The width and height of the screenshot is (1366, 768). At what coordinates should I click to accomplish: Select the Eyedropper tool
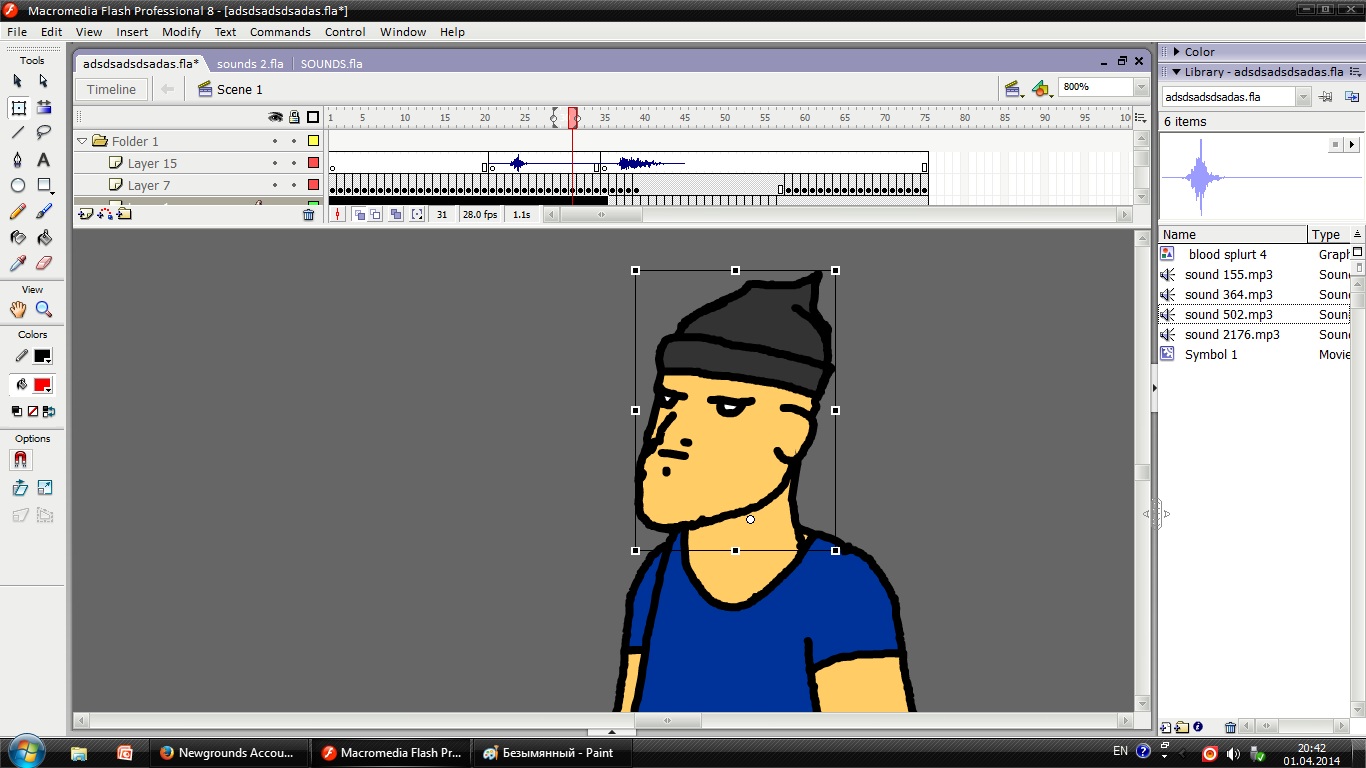(x=18, y=264)
